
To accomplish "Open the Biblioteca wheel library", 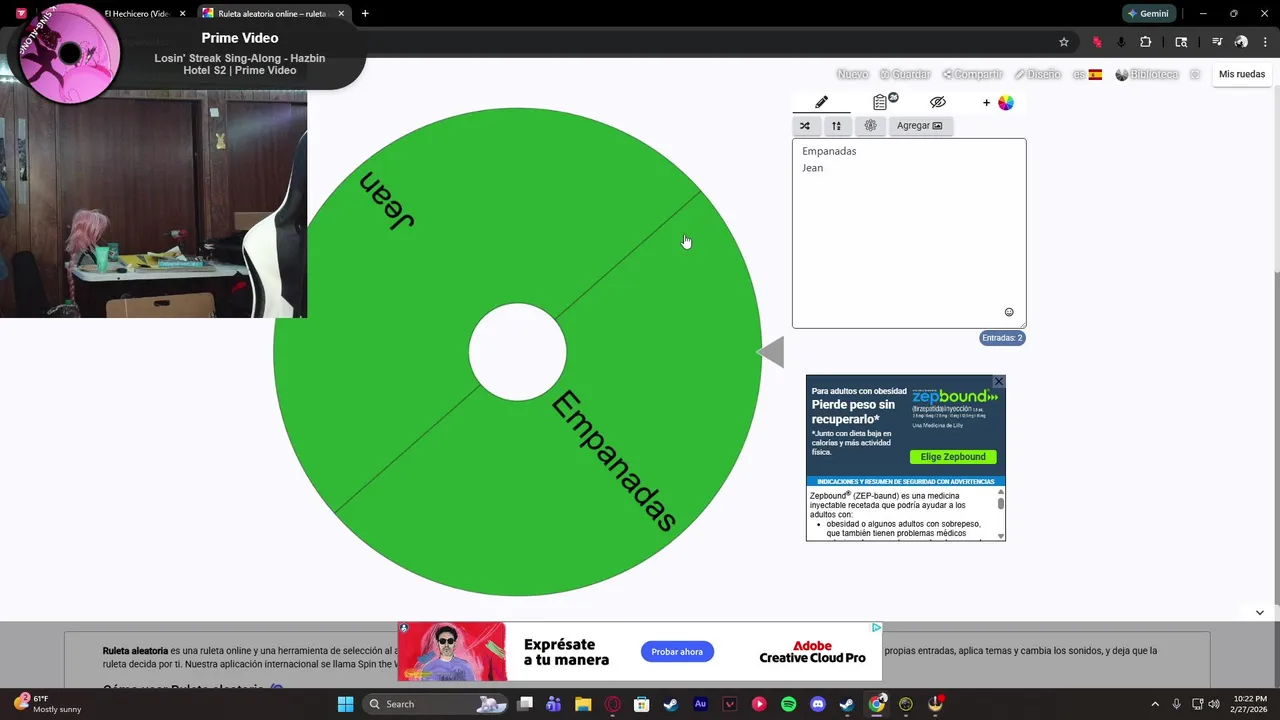I will (x=1147, y=75).
